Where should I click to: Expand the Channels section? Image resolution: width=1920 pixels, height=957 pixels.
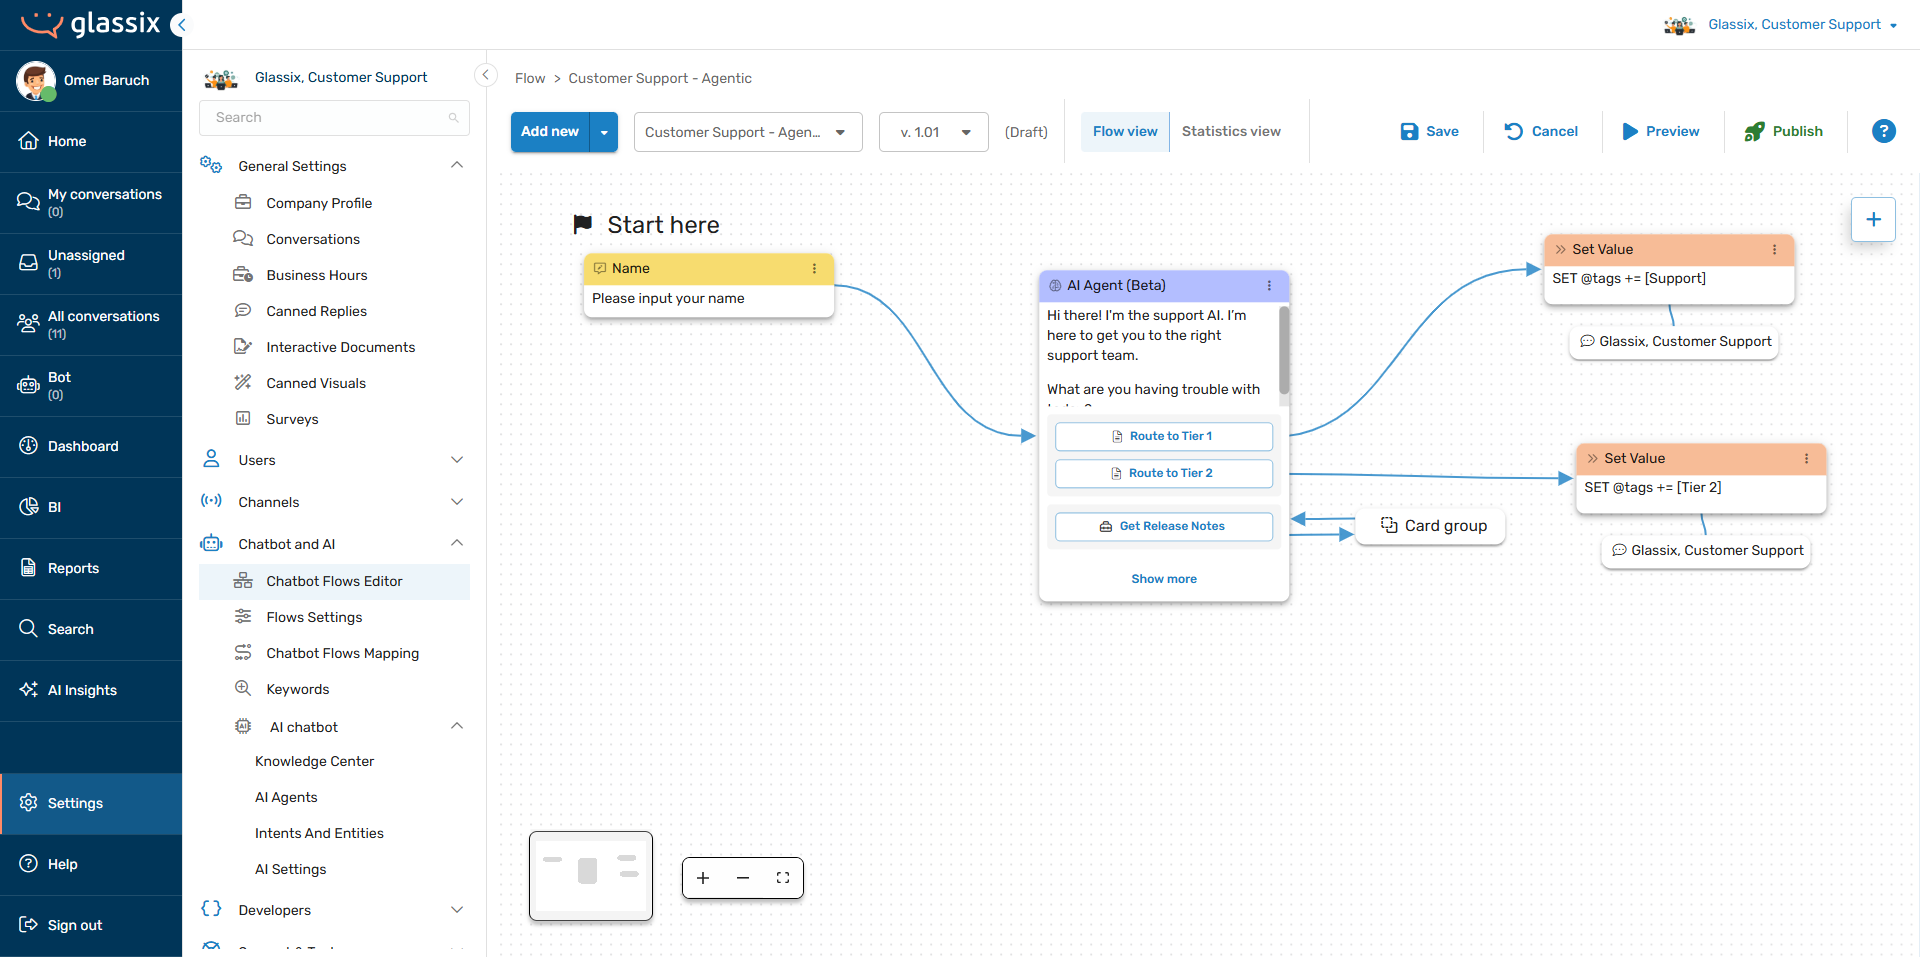[x=457, y=502]
